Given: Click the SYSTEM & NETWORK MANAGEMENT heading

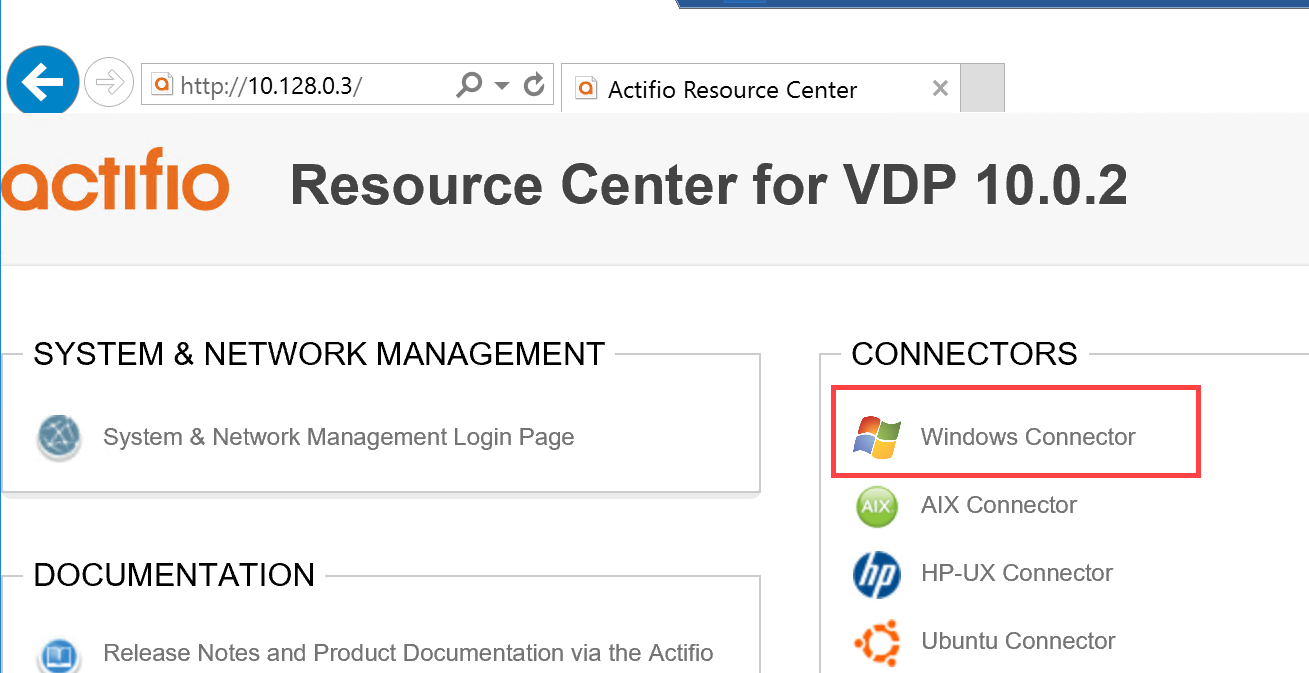Looking at the screenshot, I should click(319, 353).
